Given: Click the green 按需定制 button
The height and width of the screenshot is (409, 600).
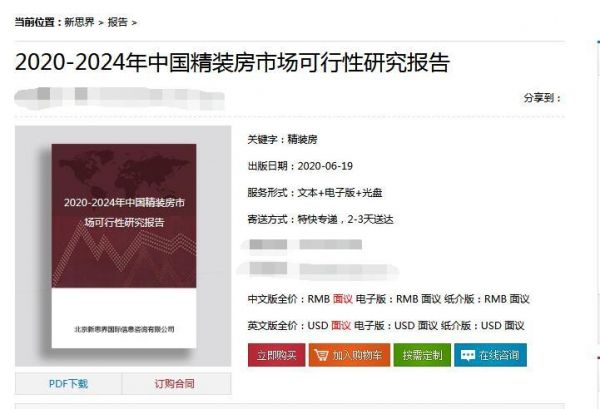Looking at the screenshot, I should click(422, 355).
